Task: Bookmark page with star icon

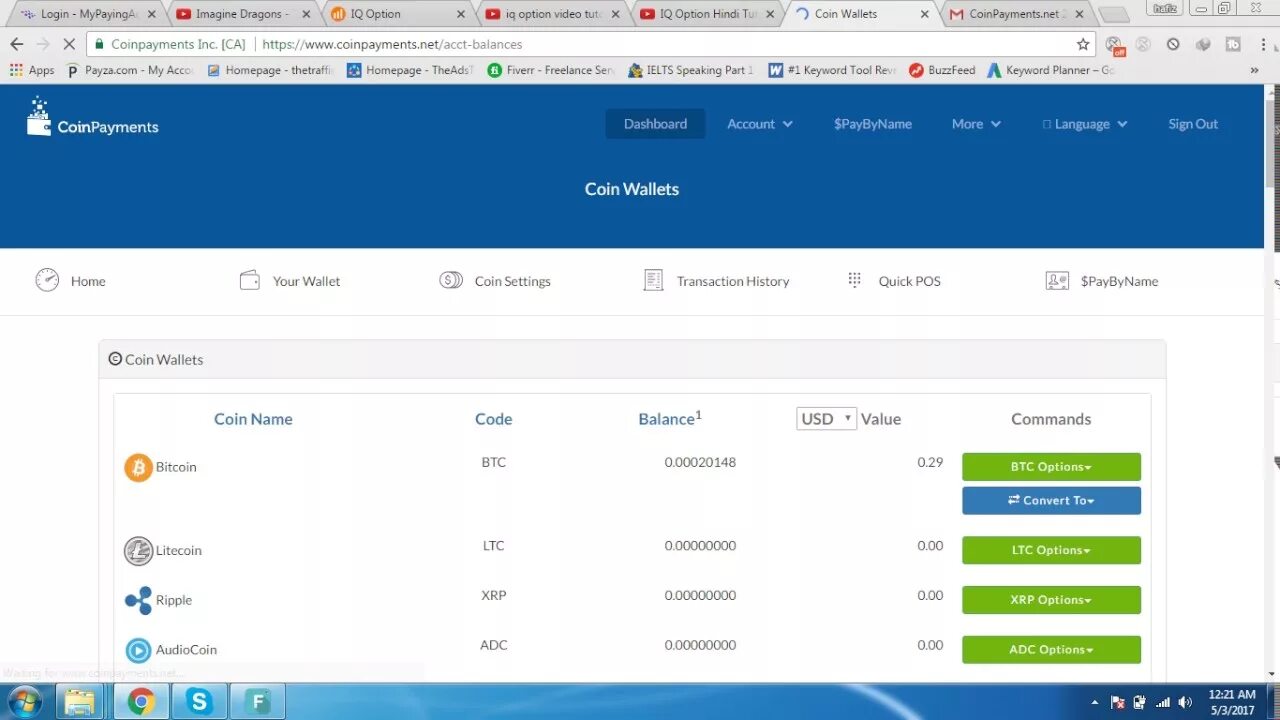Action: tap(1083, 44)
